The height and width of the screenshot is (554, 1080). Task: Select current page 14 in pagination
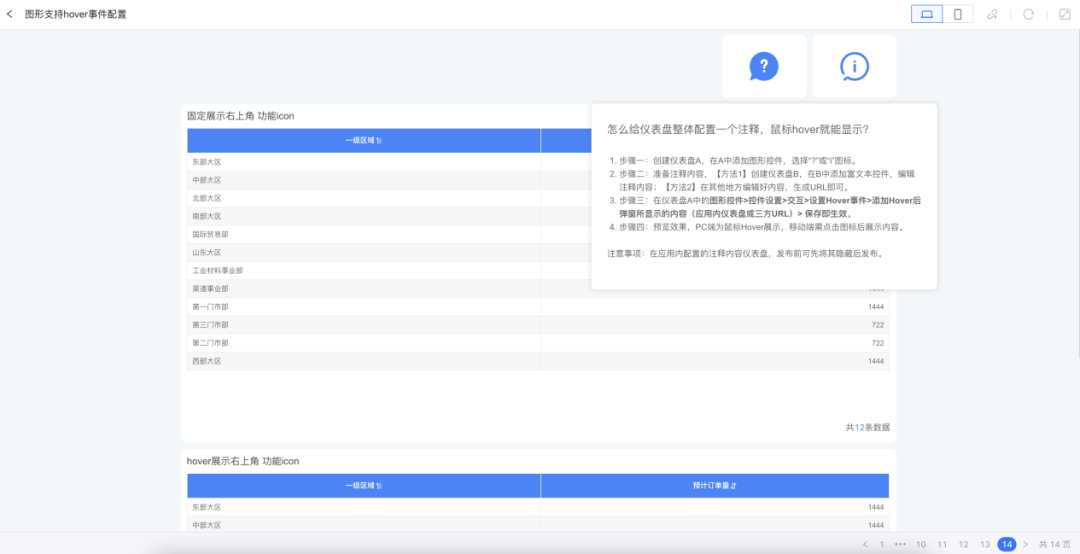click(1007, 544)
